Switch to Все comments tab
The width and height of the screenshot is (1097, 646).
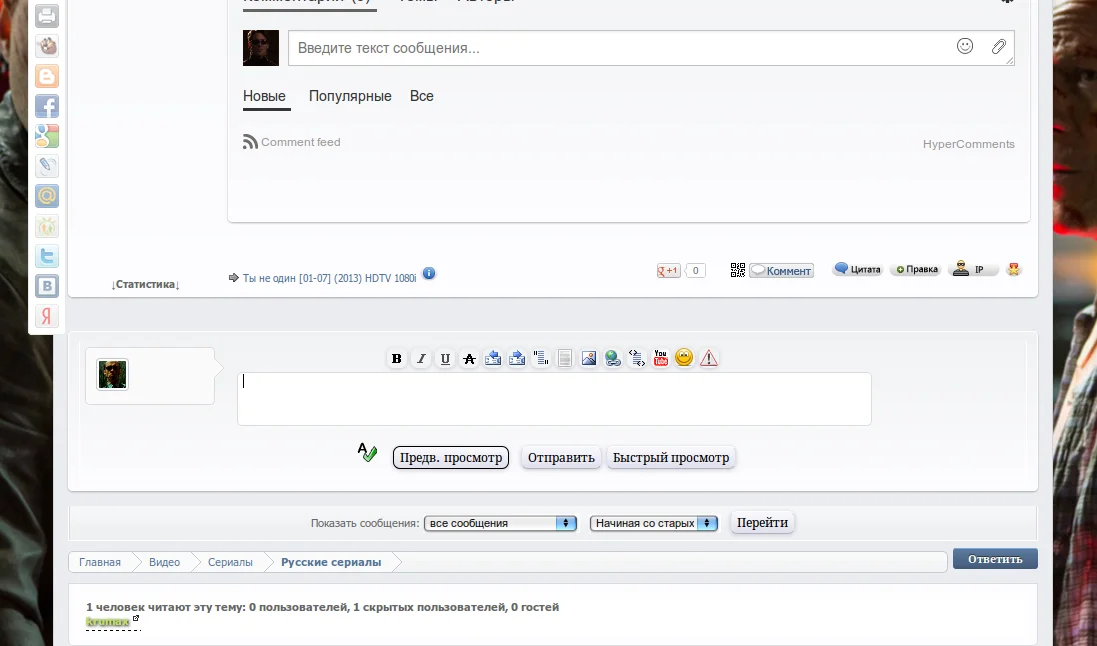[x=422, y=96]
